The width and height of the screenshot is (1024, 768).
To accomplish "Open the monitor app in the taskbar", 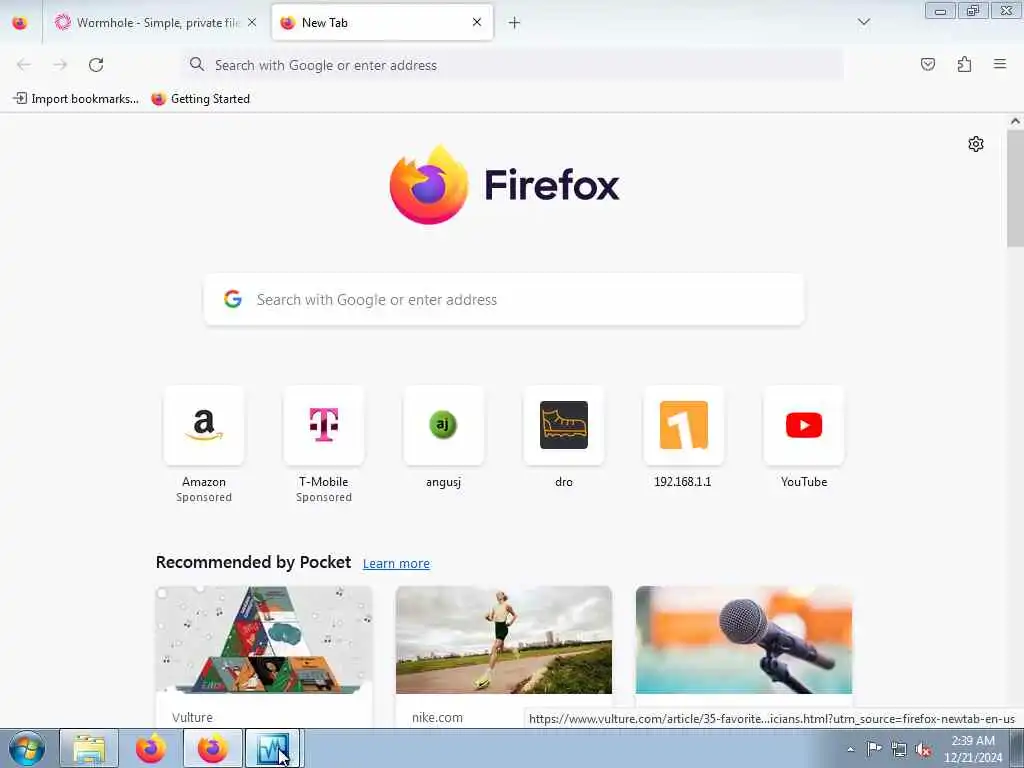I will coord(272,748).
